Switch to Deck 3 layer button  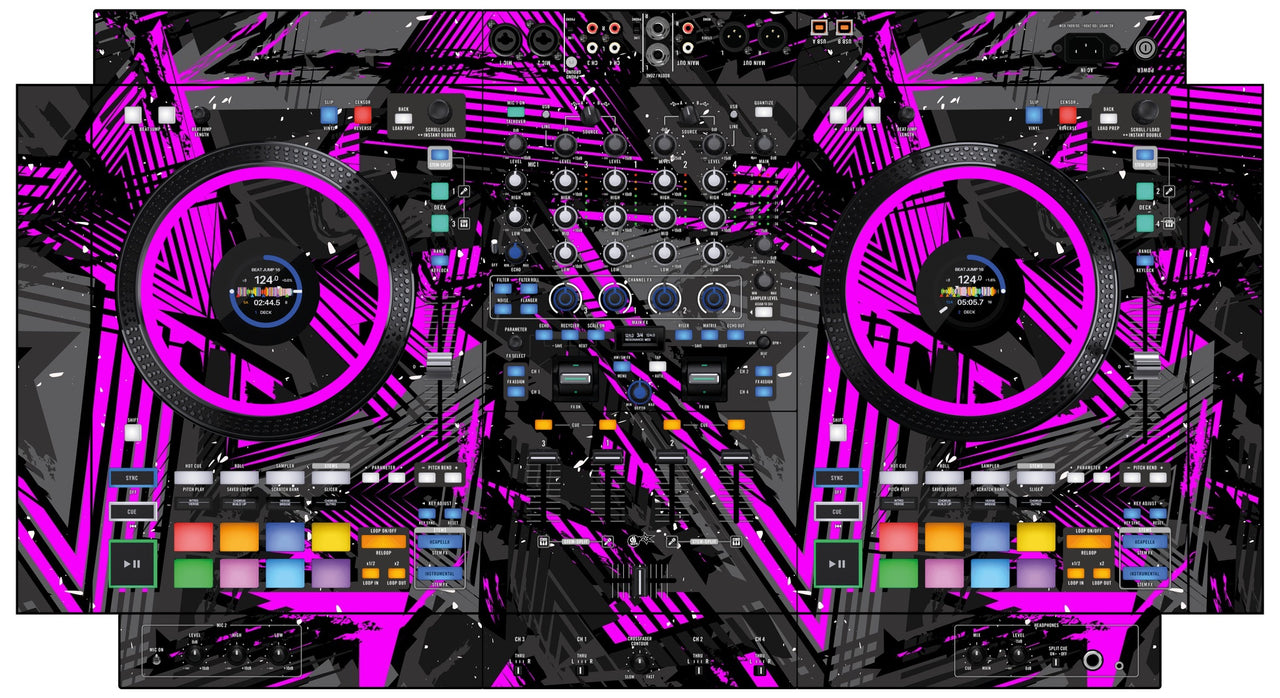(440, 223)
